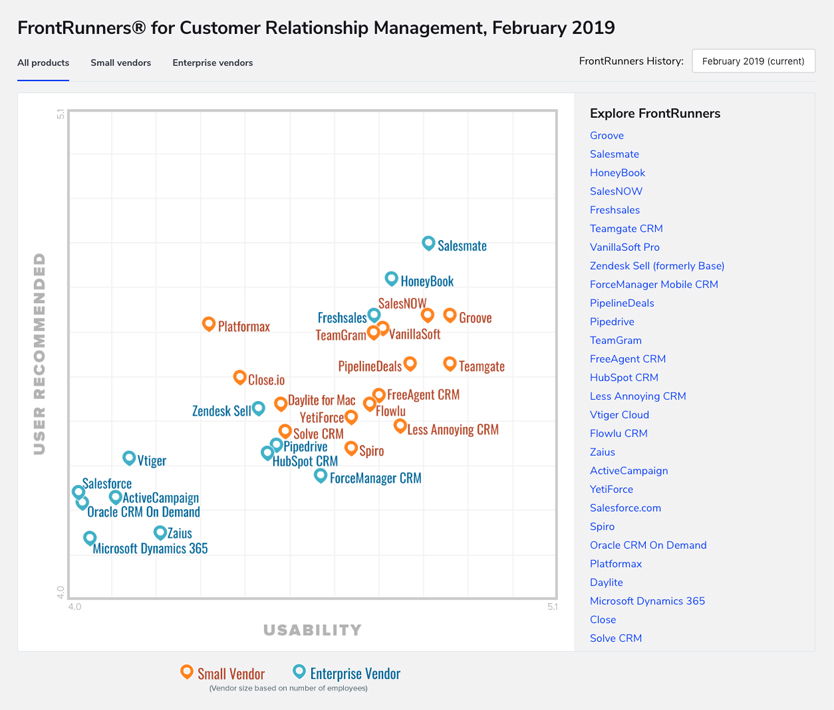Follow the ActiveCampaign sidebar link

click(x=629, y=471)
